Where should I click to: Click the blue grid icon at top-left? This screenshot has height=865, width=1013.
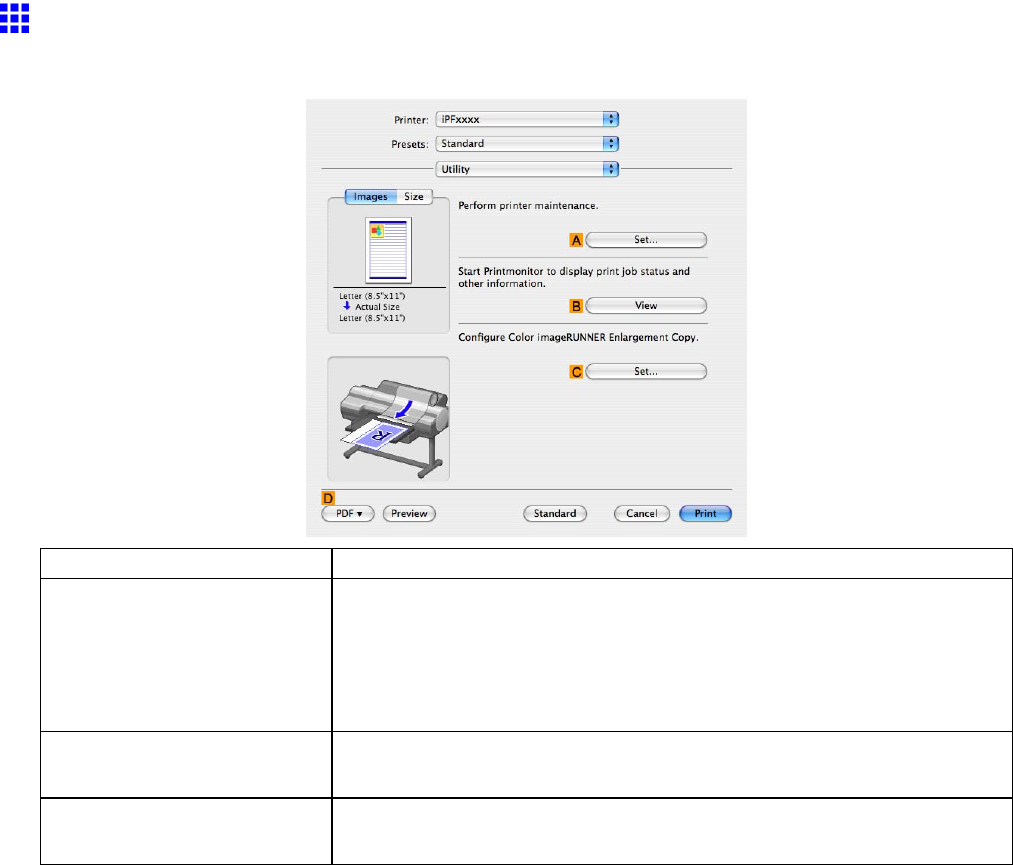(15, 17)
